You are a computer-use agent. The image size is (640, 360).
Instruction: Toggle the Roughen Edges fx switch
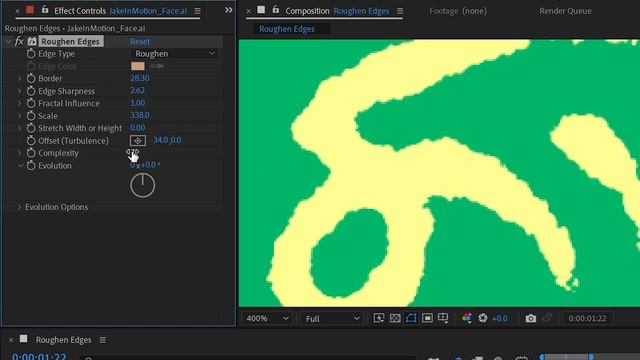pyautogui.click(x=19, y=41)
